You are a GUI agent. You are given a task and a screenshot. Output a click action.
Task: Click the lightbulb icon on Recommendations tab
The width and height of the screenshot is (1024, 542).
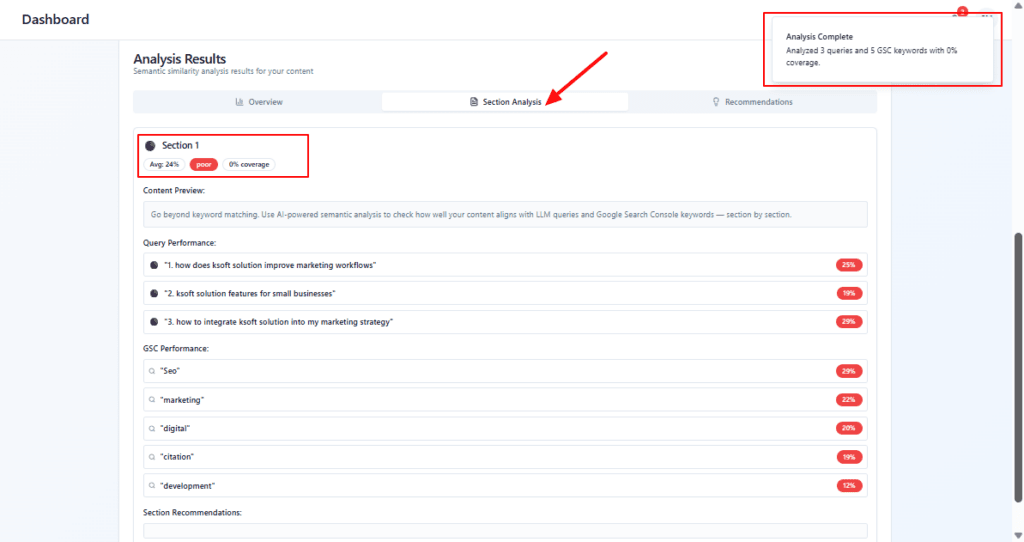pyautogui.click(x=716, y=102)
